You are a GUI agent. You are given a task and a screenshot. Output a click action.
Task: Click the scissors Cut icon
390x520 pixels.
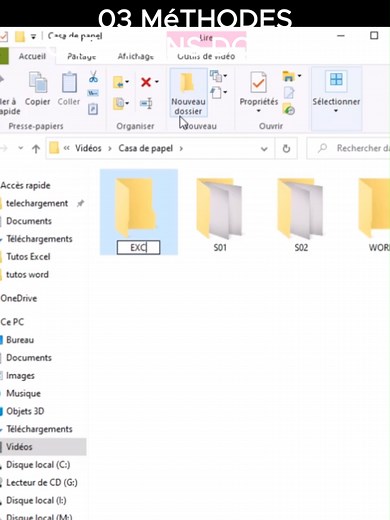click(93, 77)
